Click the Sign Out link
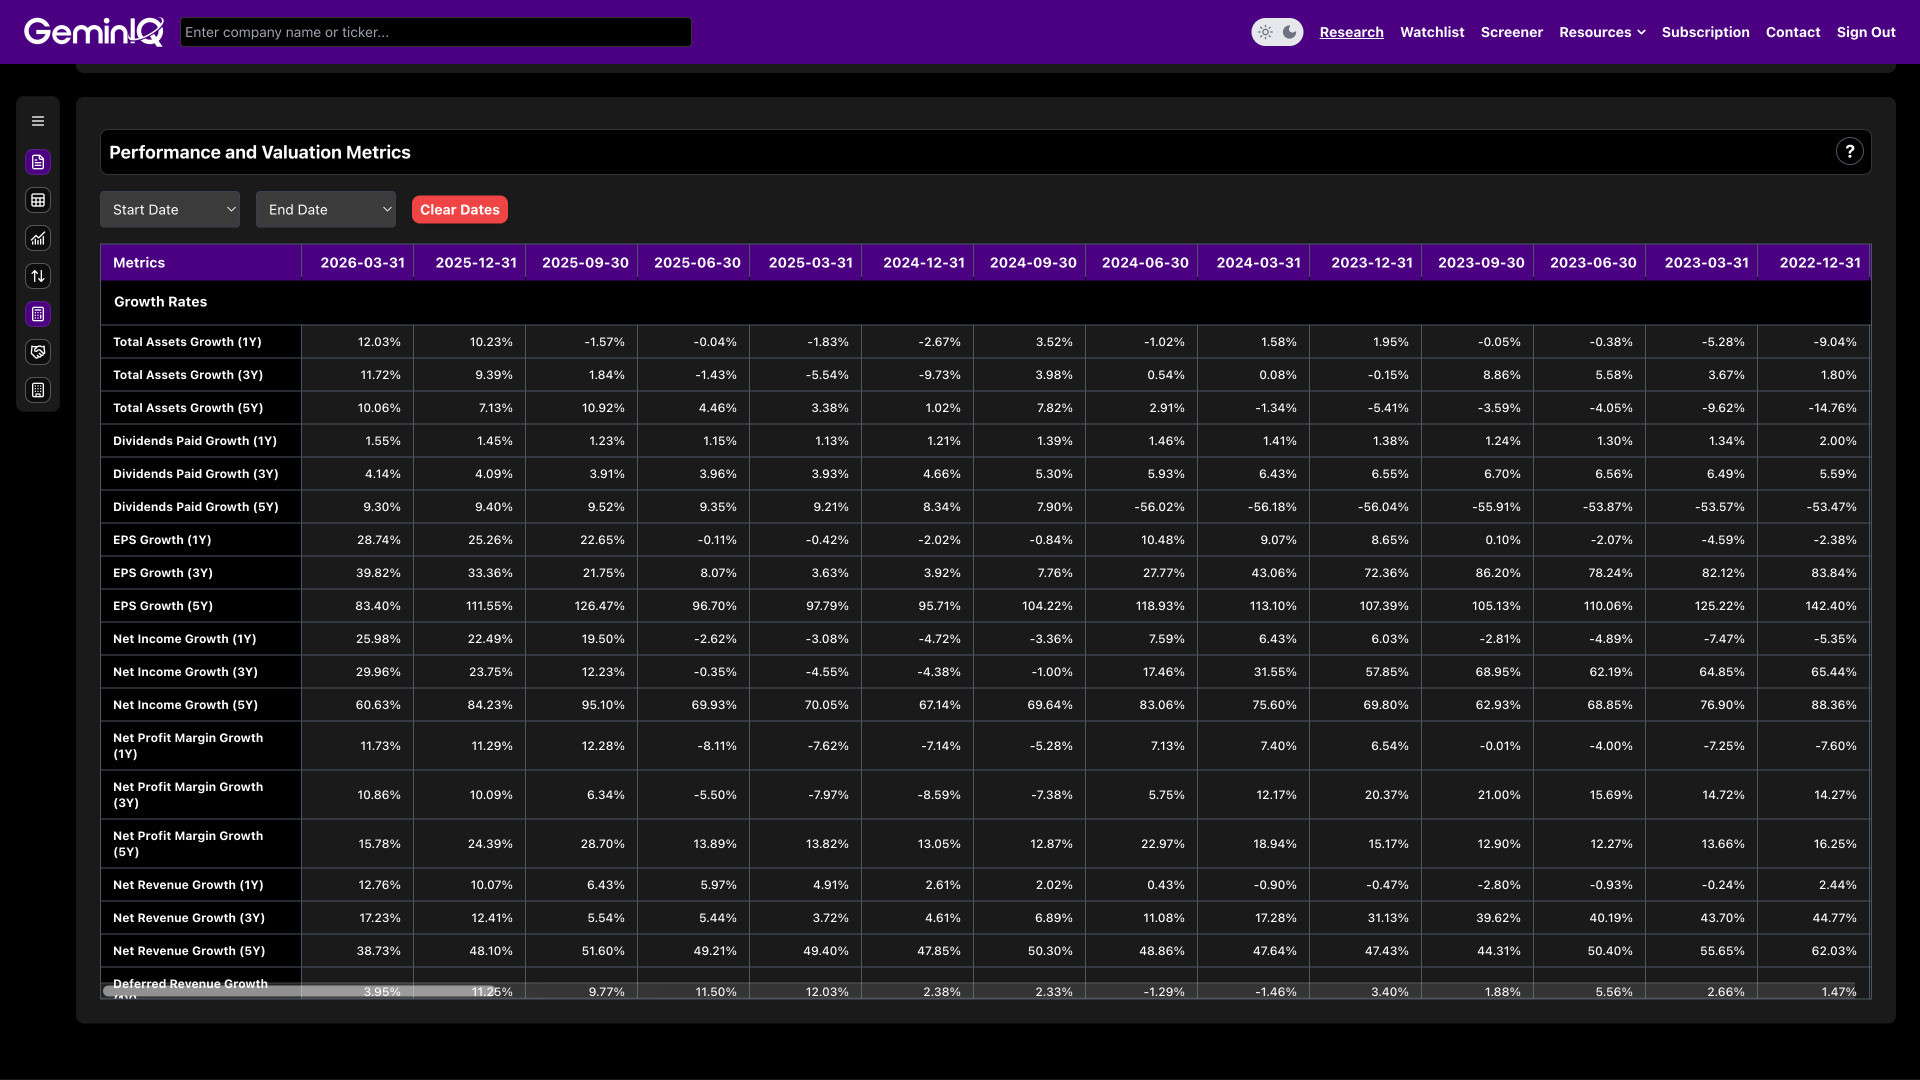The image size is (1920, 1080). coord(1865,32)
